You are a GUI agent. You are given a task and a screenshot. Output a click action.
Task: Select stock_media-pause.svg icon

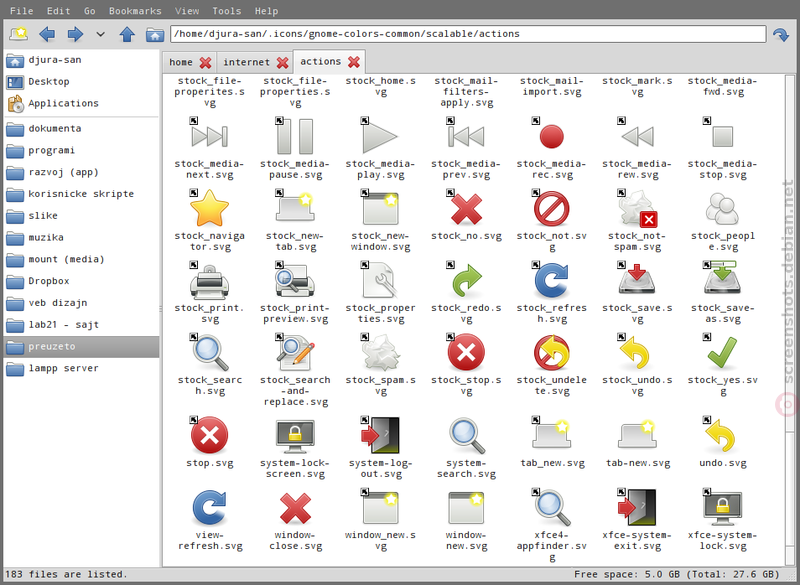[x=295, y=136]
